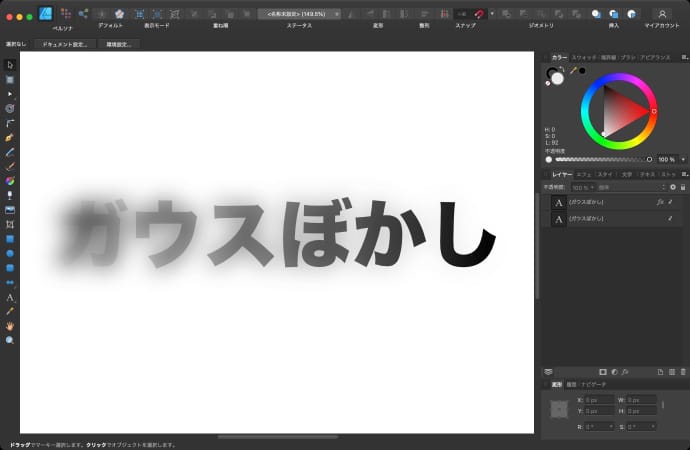Click the Delete layer trash icon
The width and height of the screenshot is (690, 450).
click(x=683, y=371)
